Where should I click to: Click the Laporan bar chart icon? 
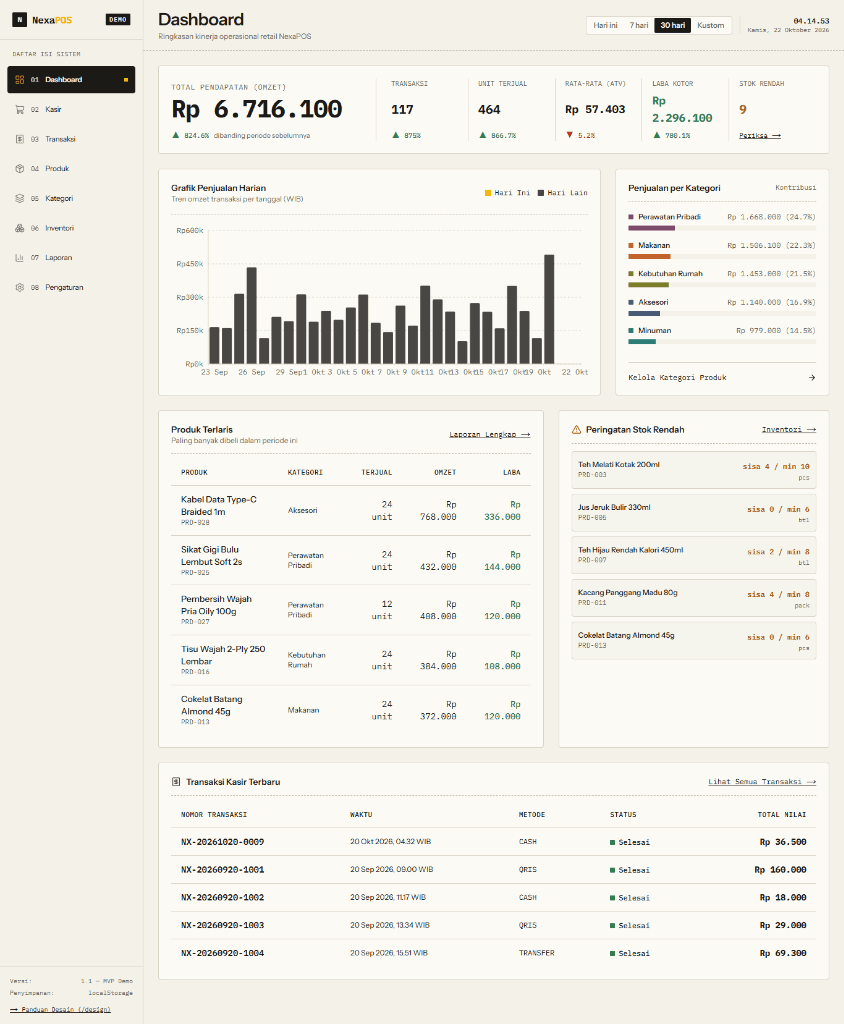click(20, 257)
